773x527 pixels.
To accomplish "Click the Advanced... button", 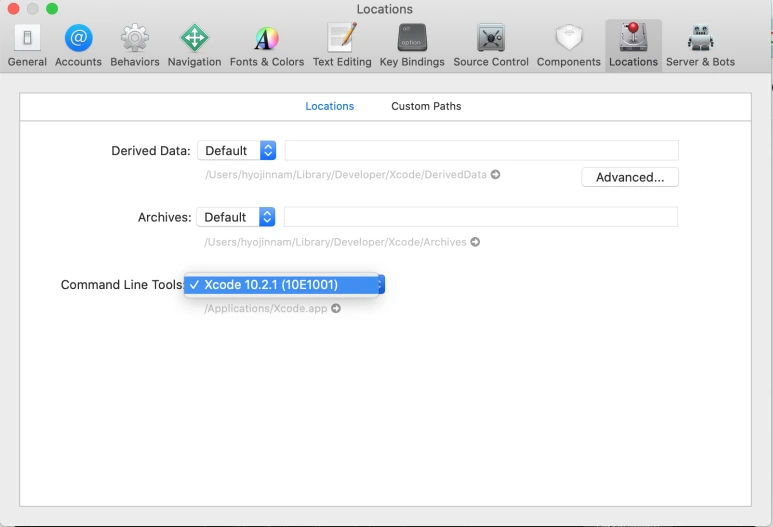I will tap(630, 177).
